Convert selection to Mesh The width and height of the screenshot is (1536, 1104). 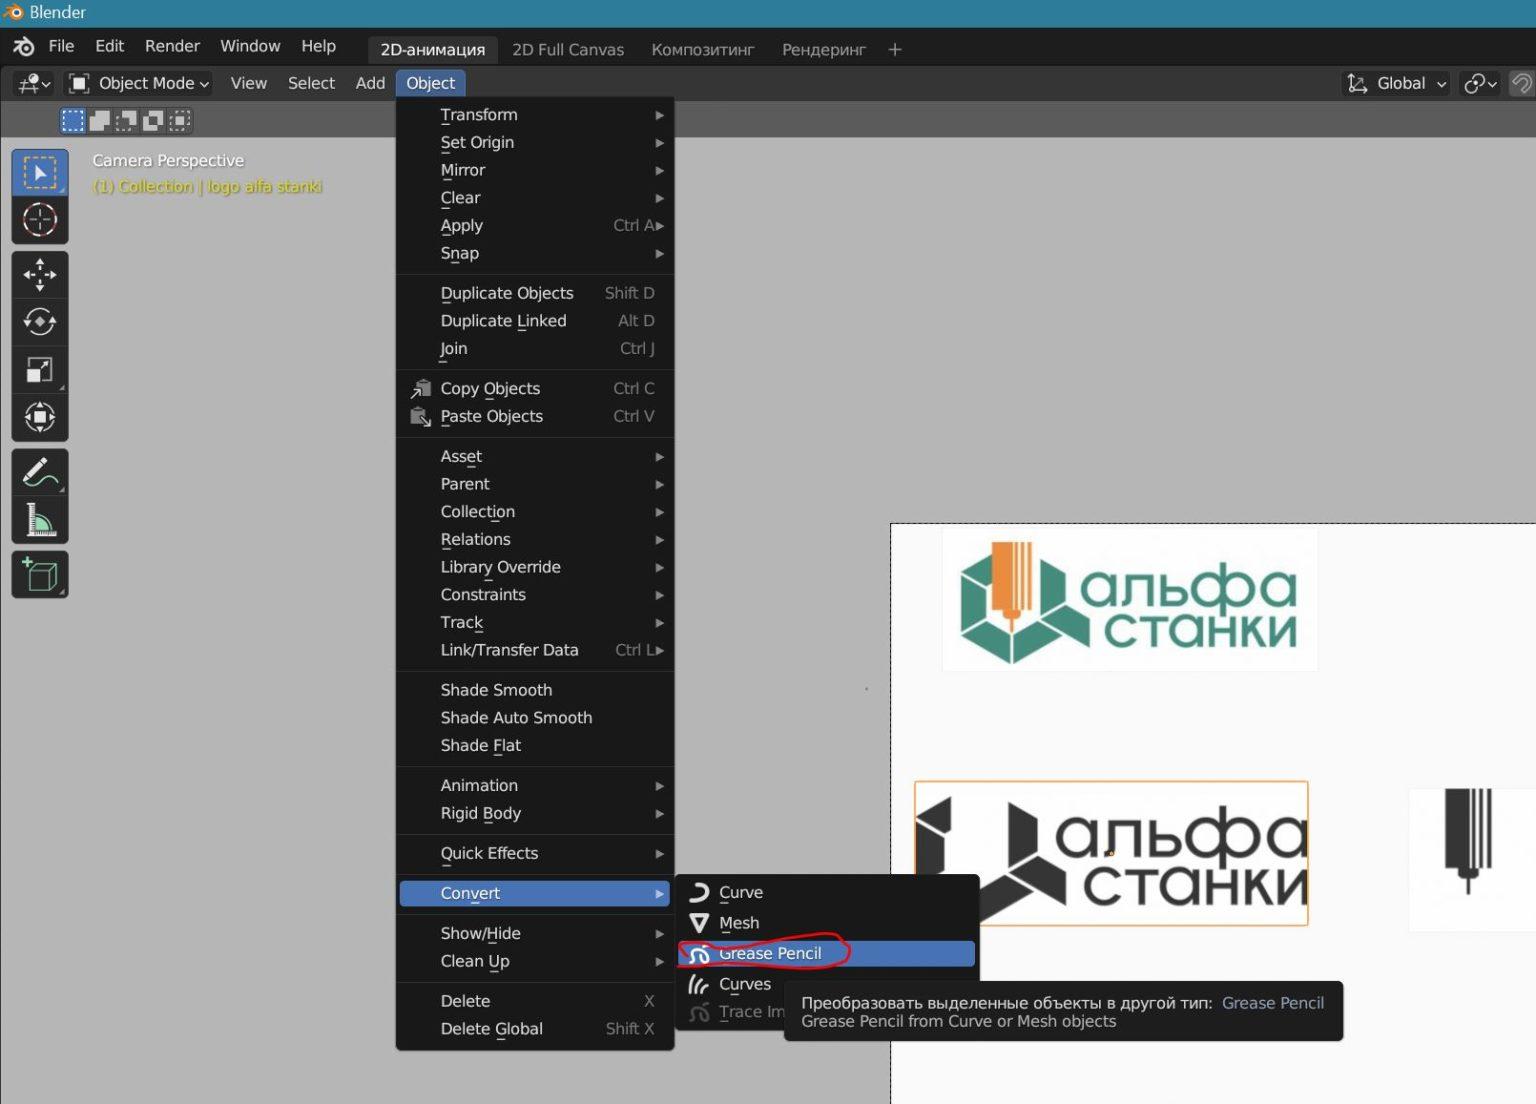pos(826,923)
